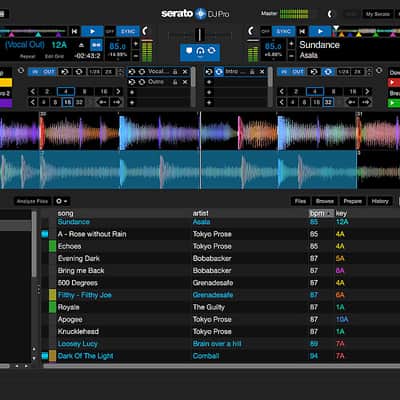
Task: Open the Browse panel
Action: [325, 201]
